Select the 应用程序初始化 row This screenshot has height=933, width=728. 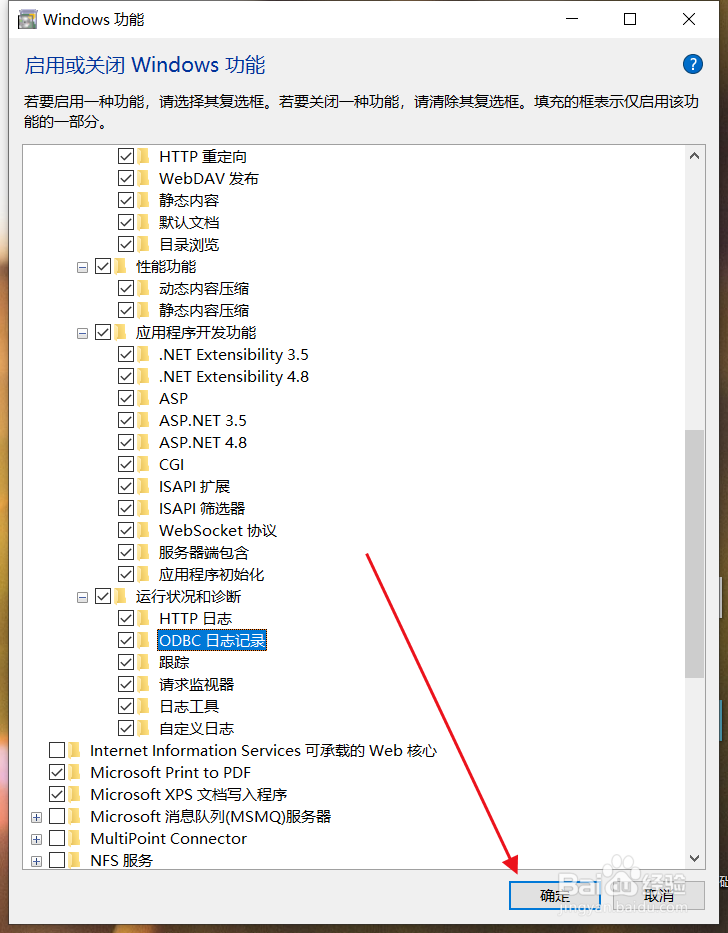(x=211, y=574)
